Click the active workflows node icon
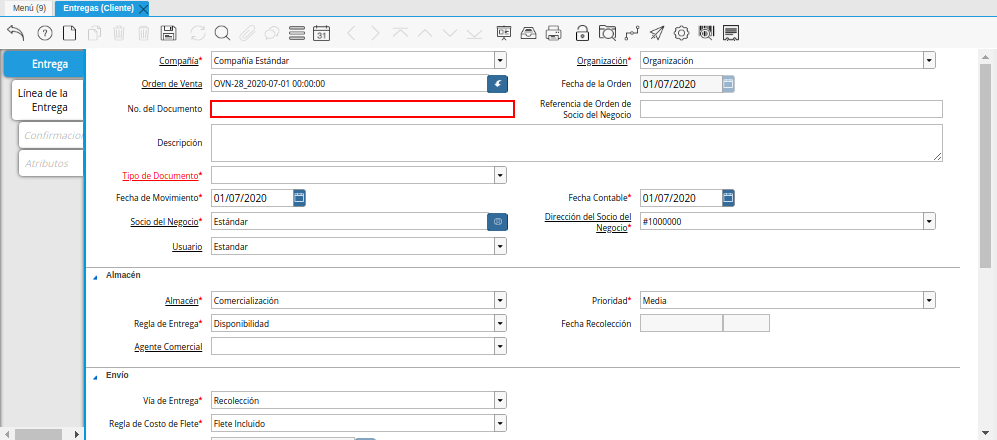The image size is (997, 440). pos(631,33)
